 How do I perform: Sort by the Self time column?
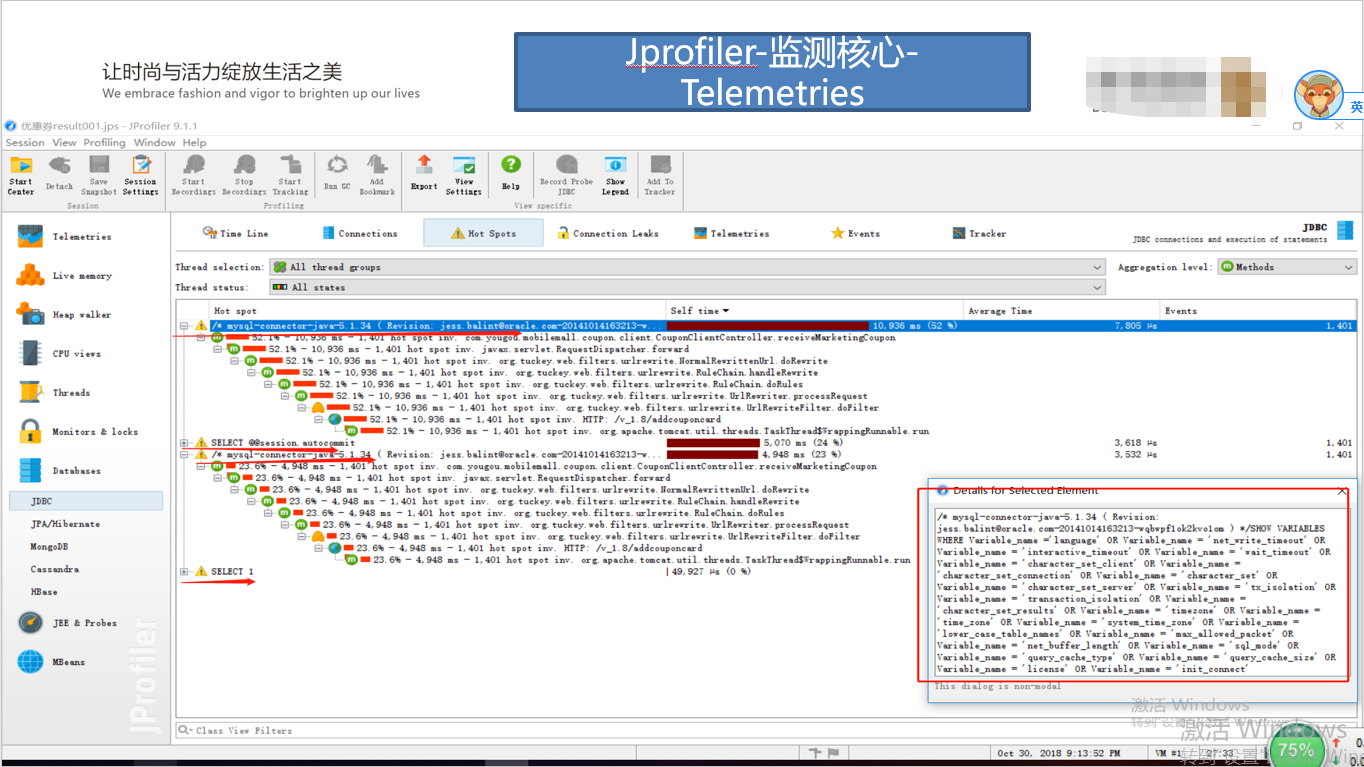pos(815,311)
